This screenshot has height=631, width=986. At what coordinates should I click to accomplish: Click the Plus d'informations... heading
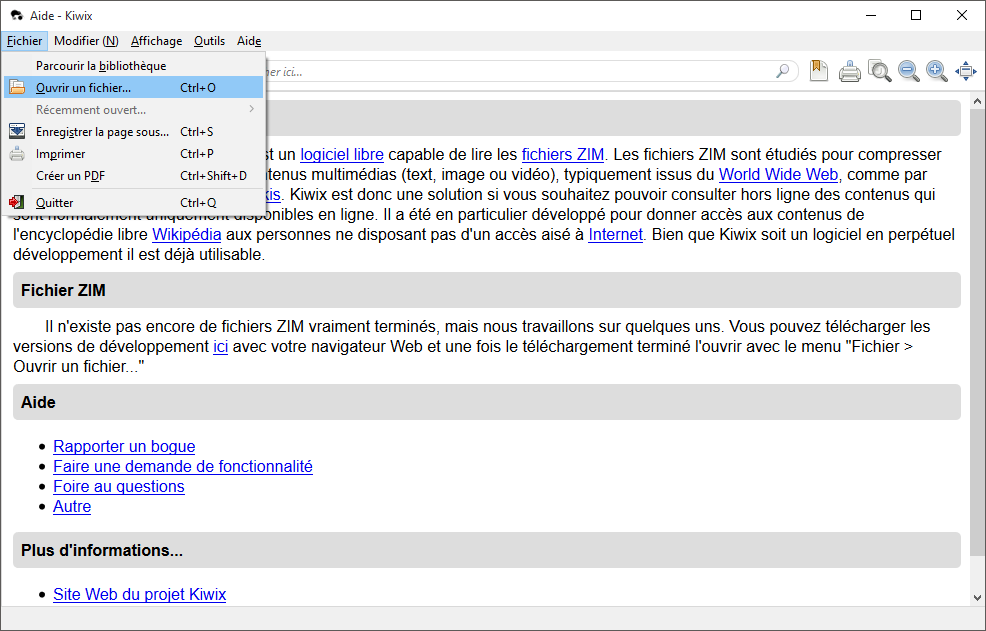click(102, 550)
